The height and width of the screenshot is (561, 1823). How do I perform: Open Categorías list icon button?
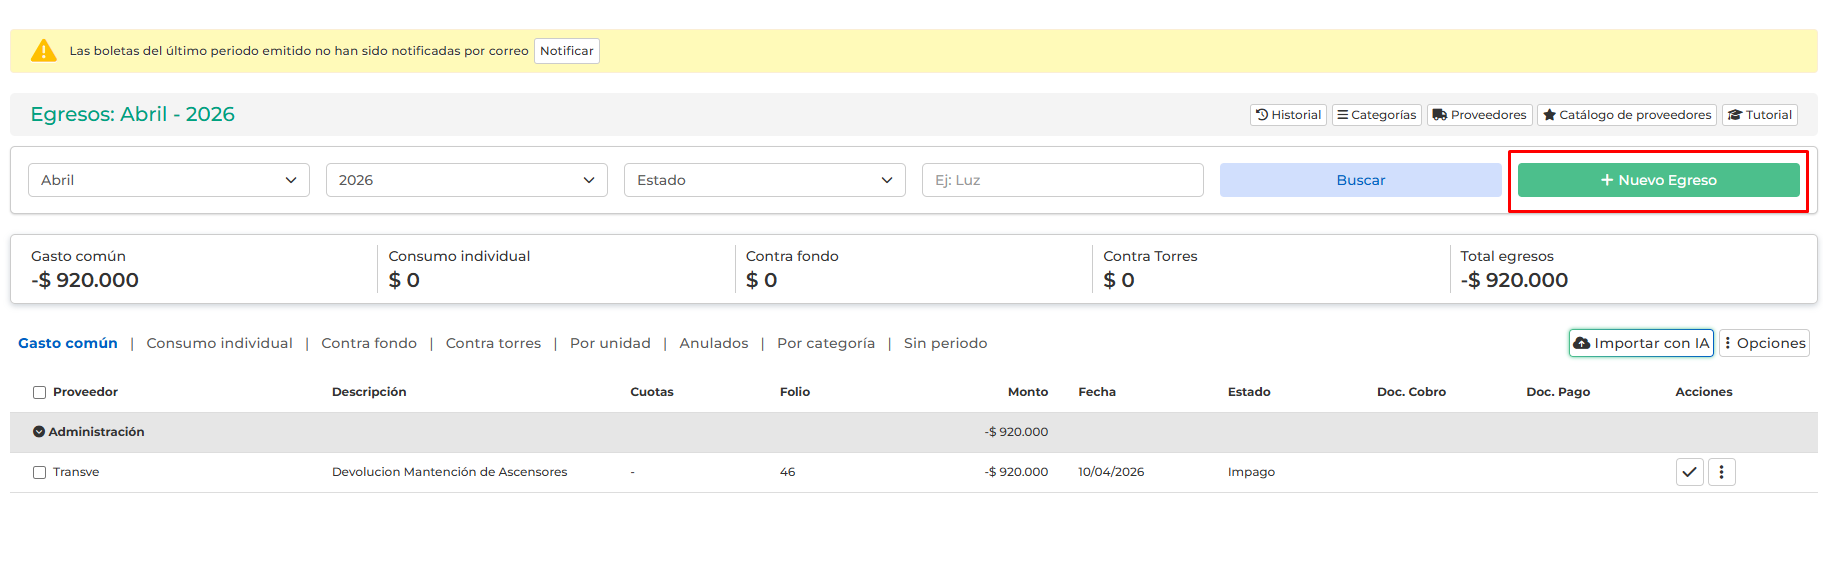1376,115
